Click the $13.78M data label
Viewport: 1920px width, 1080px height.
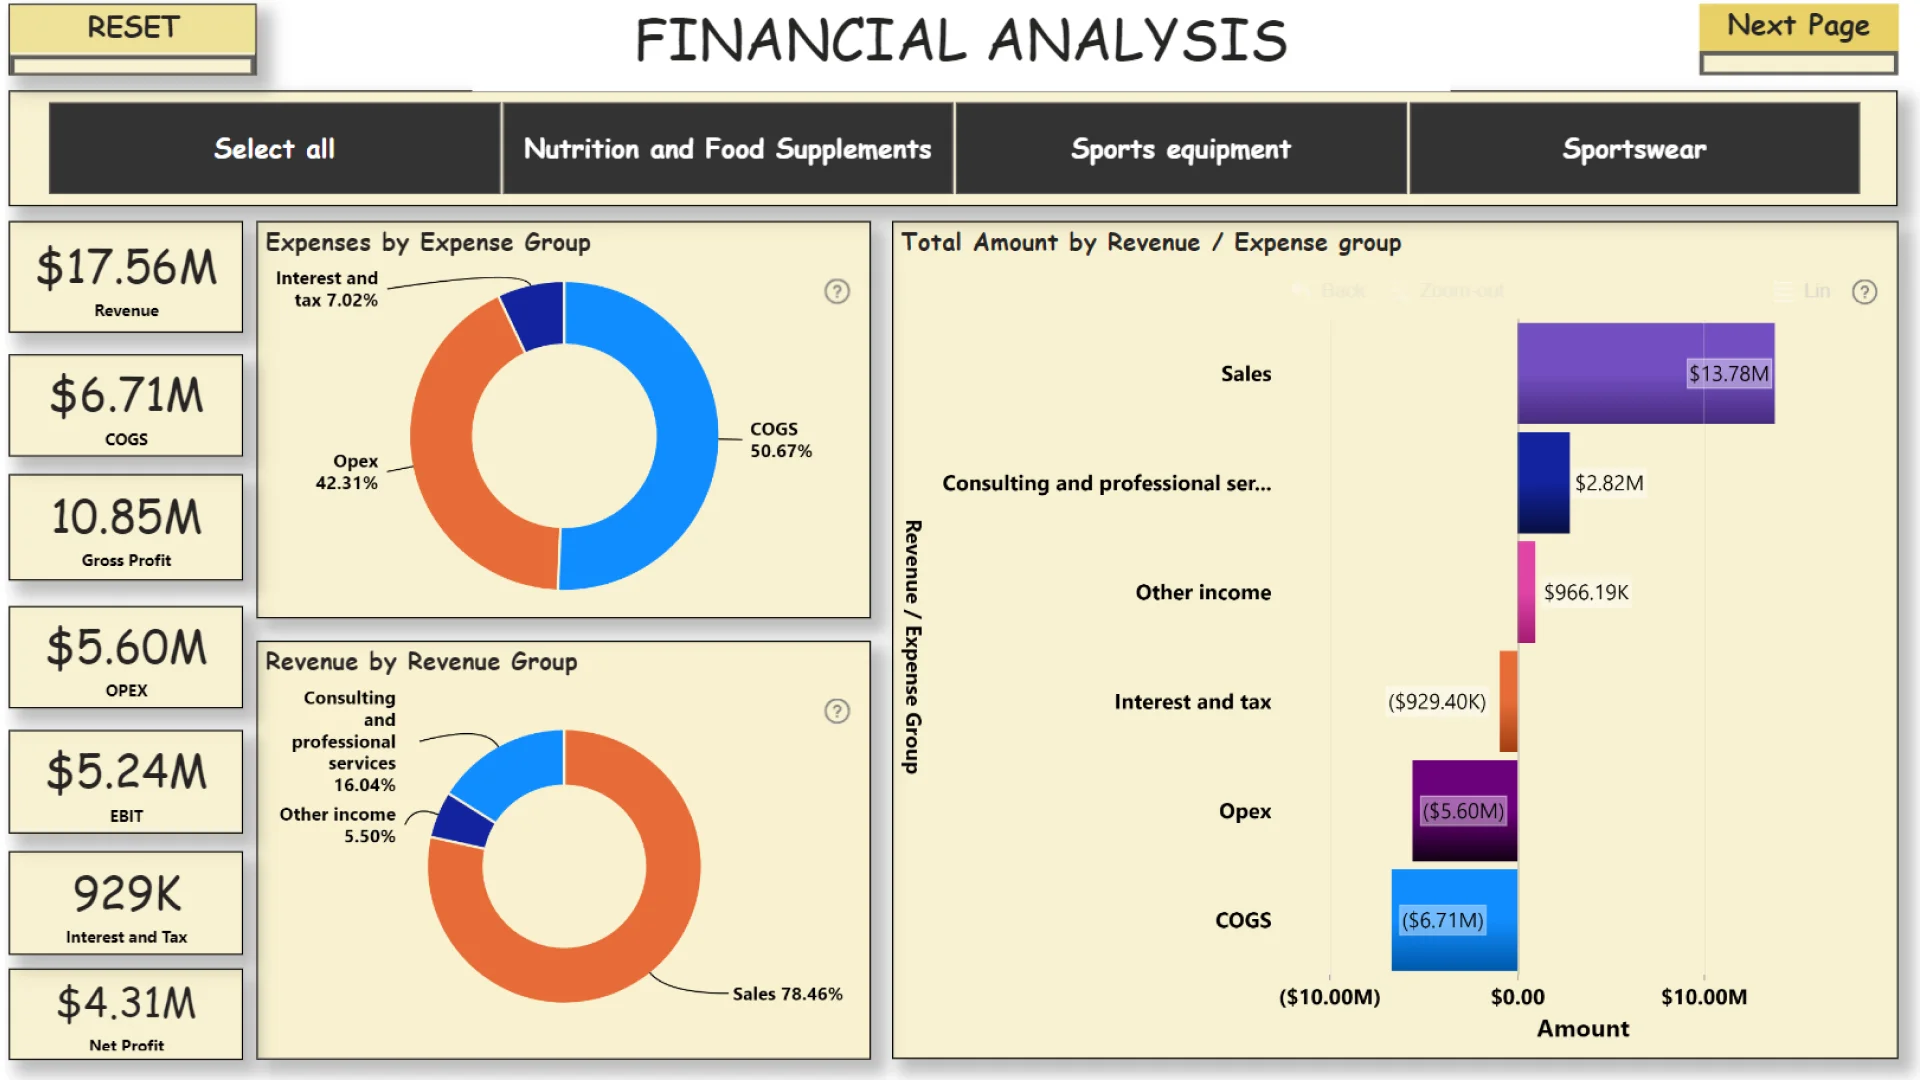coord(1729,373)
